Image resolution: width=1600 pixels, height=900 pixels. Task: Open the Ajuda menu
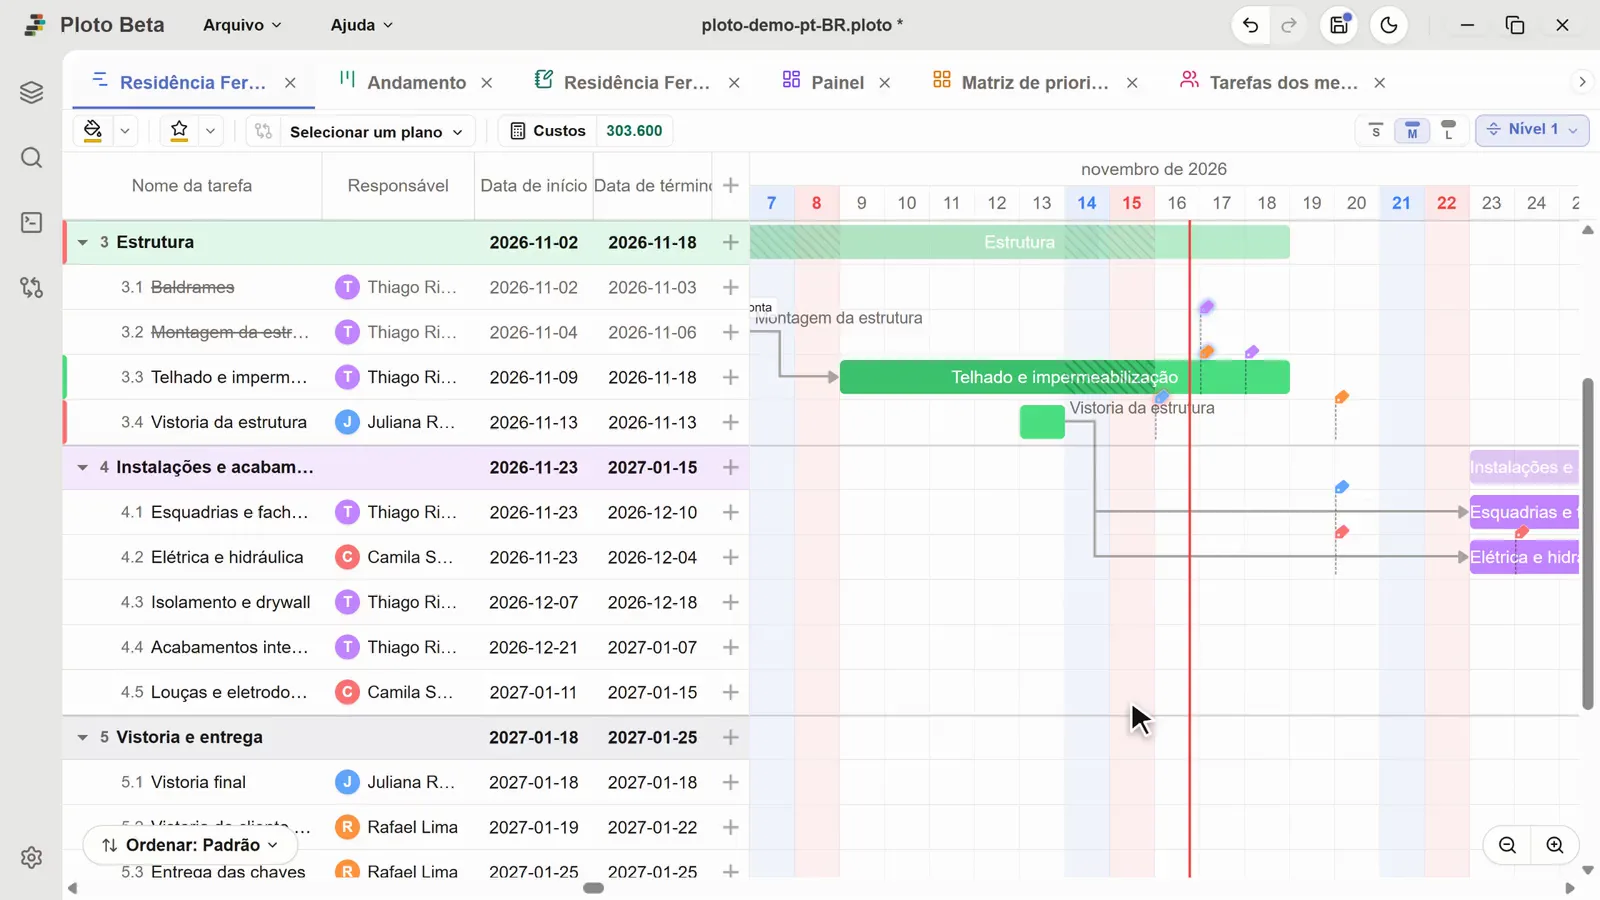pos(362,25)
